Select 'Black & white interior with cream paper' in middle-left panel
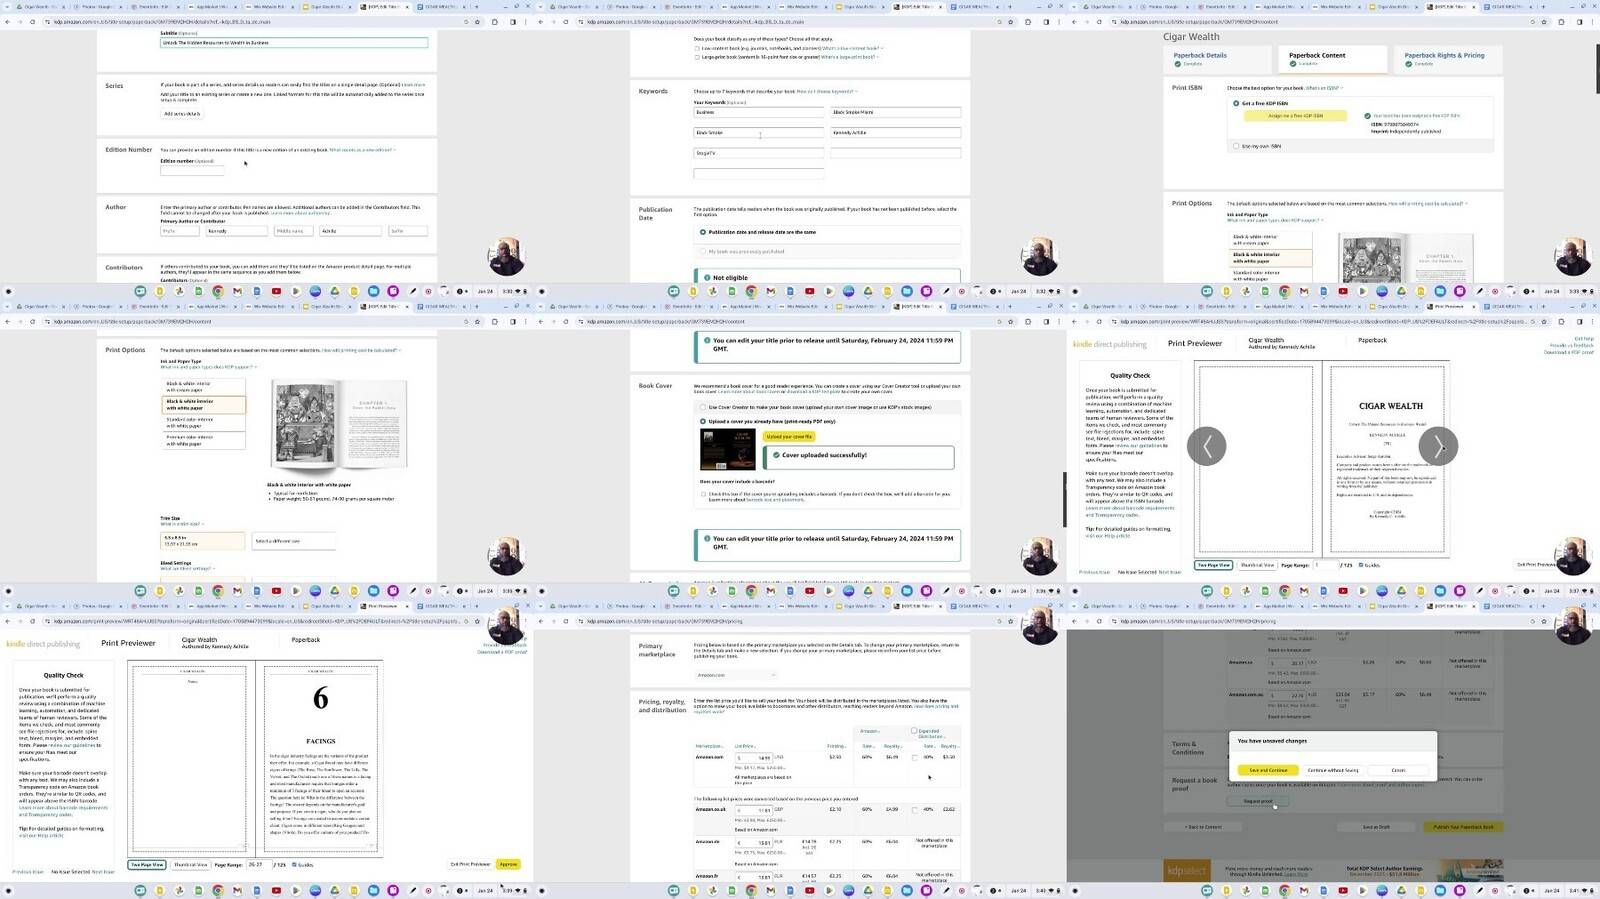 click(203, 387)
